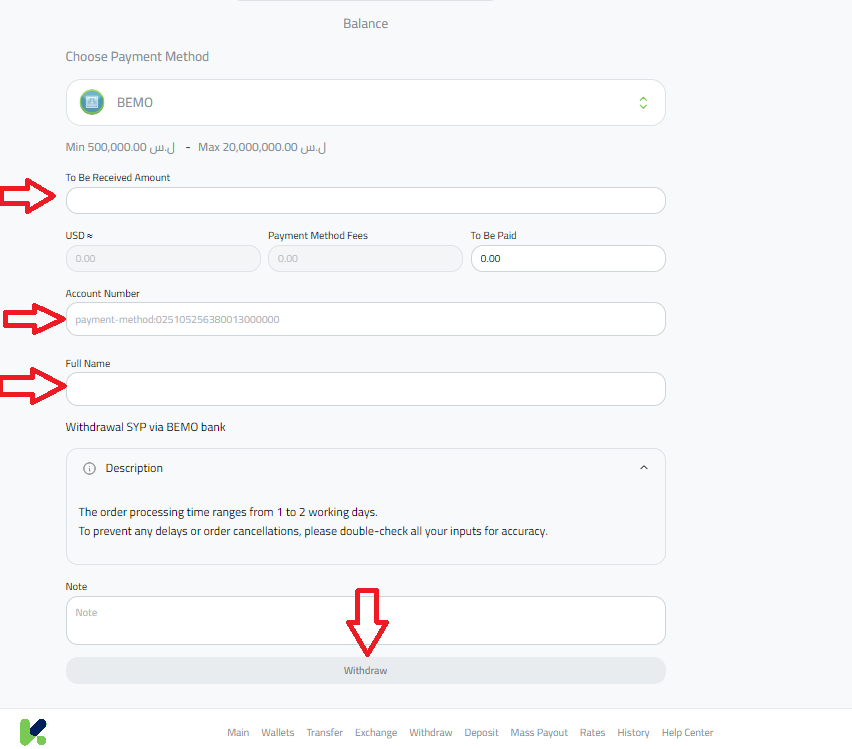Screen dimensions: 852x749
Task: Open the Main navigation link
Action: (238, 732)
